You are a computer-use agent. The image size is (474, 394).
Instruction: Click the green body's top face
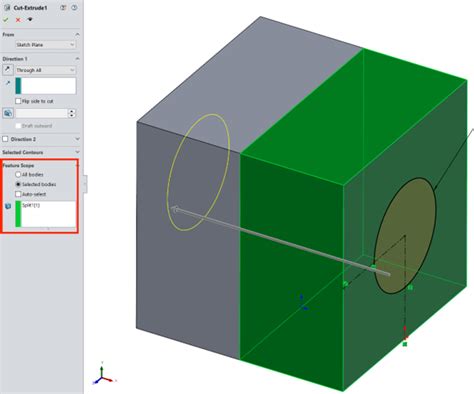point(353,117)
